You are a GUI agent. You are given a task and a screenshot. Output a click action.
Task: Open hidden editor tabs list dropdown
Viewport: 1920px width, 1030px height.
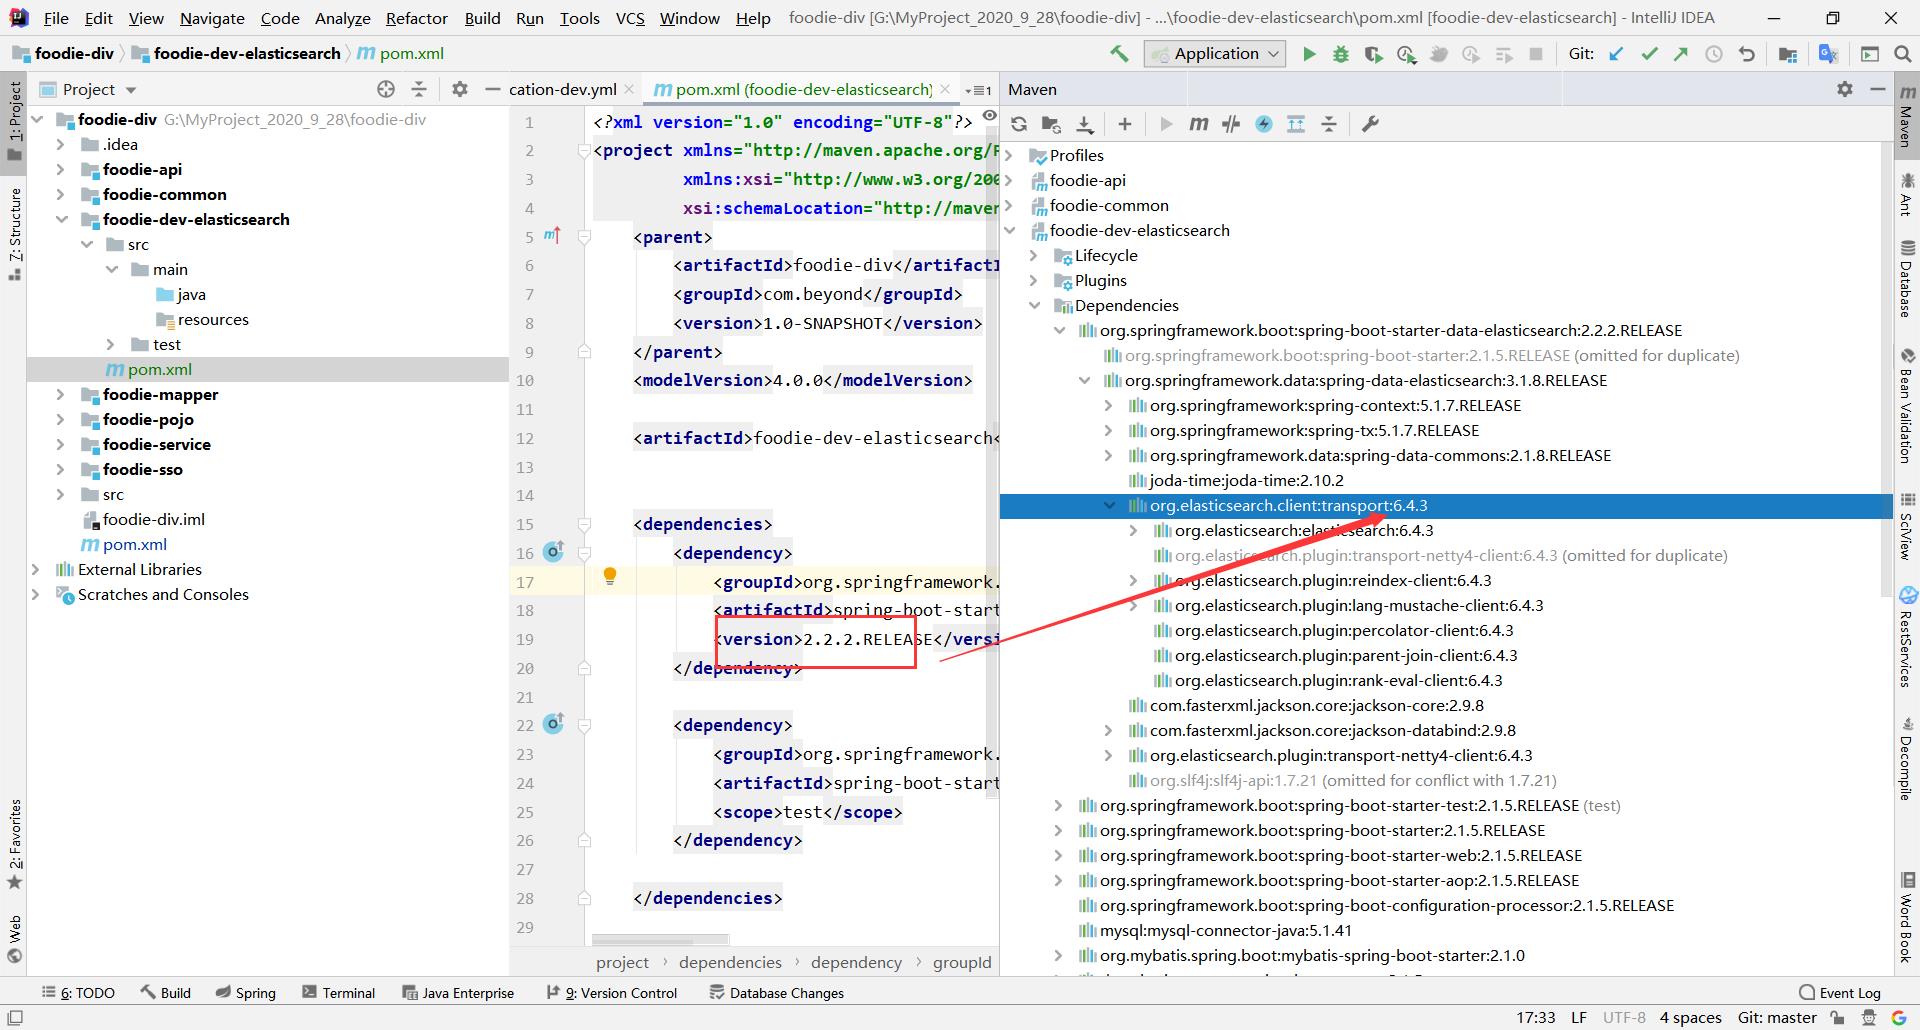(979, 90)
